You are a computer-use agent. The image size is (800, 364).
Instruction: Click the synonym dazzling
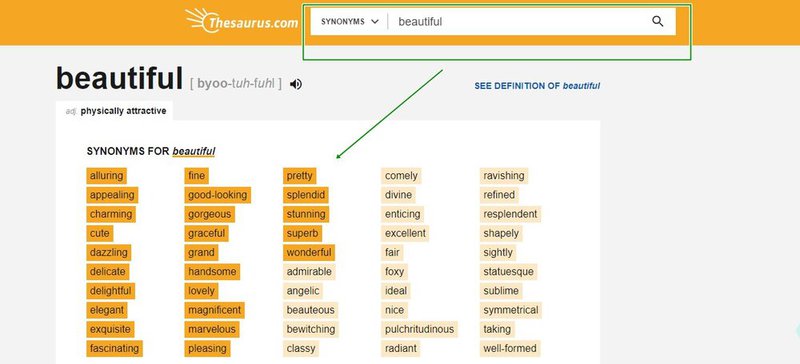pyautogui.click(x=109, y=253)
